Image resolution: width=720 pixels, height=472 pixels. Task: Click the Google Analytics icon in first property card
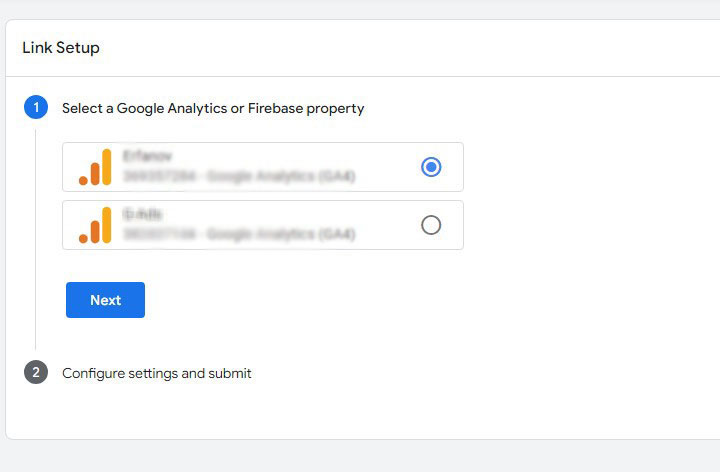click(x=95, y=167)
